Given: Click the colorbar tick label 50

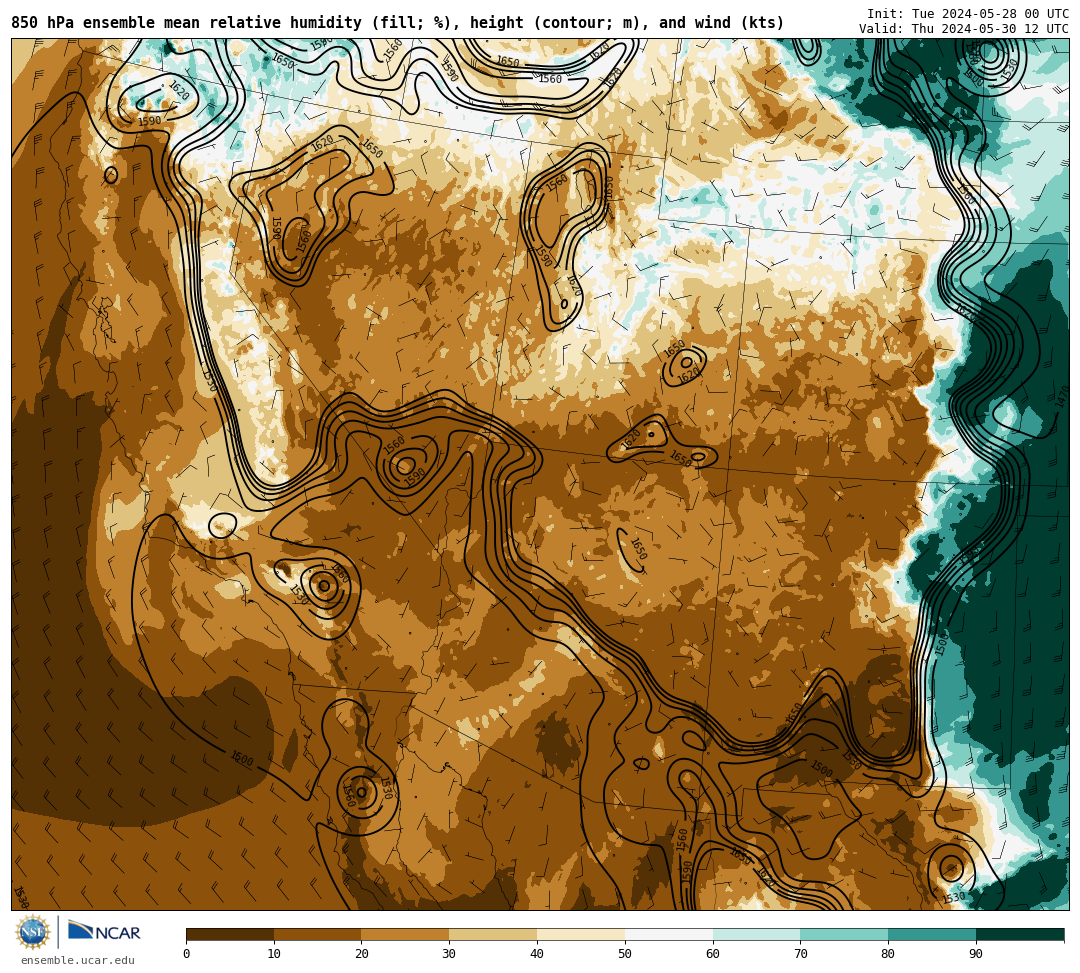Looking at the screenshot, I should 625,954.
